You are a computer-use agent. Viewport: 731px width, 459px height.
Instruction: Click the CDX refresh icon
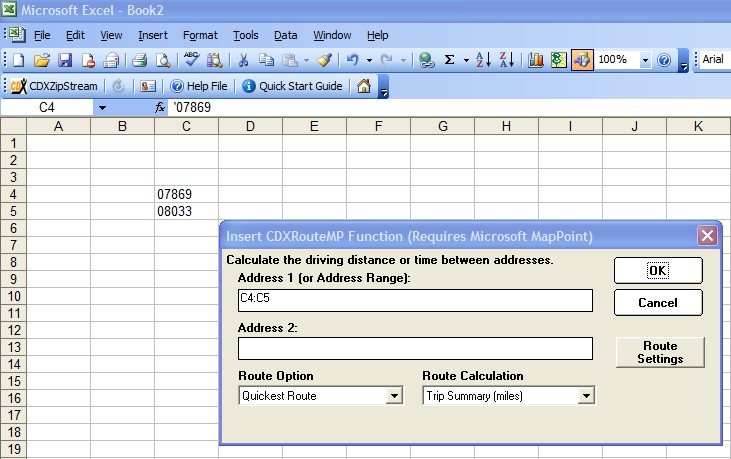tap(118, 86)
